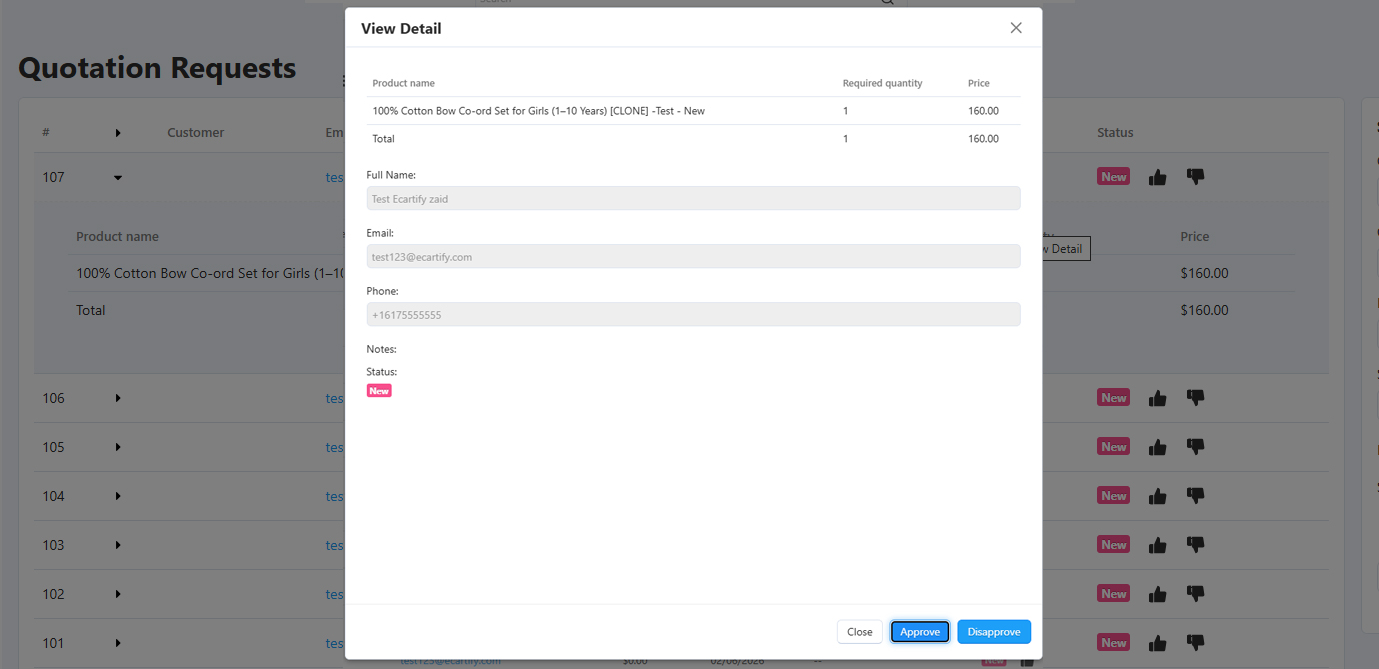Click the New status badge in dialog
This screenshot has height=669, width=1379.
[379, 391]
